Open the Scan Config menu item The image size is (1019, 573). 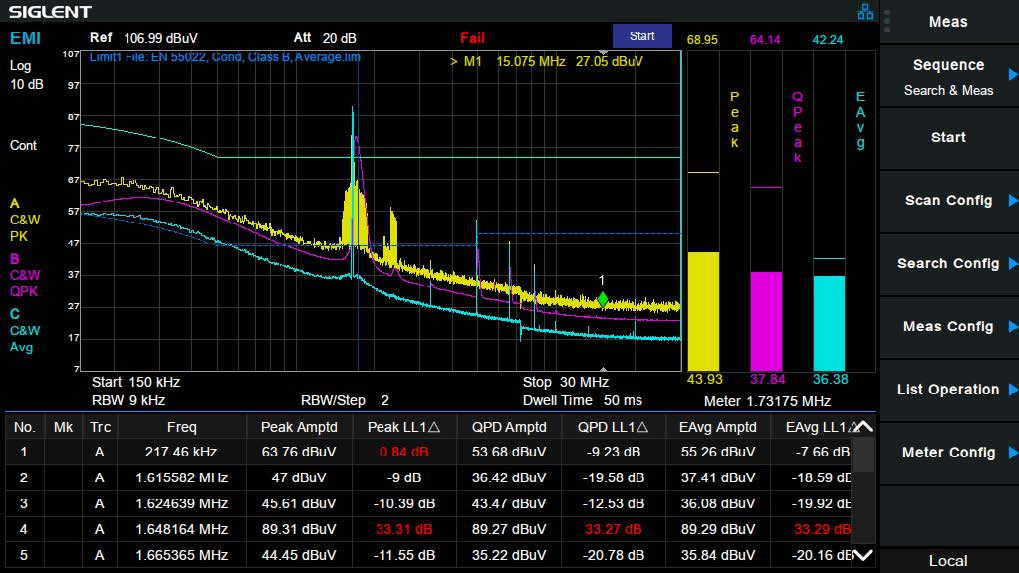[948, 201]
